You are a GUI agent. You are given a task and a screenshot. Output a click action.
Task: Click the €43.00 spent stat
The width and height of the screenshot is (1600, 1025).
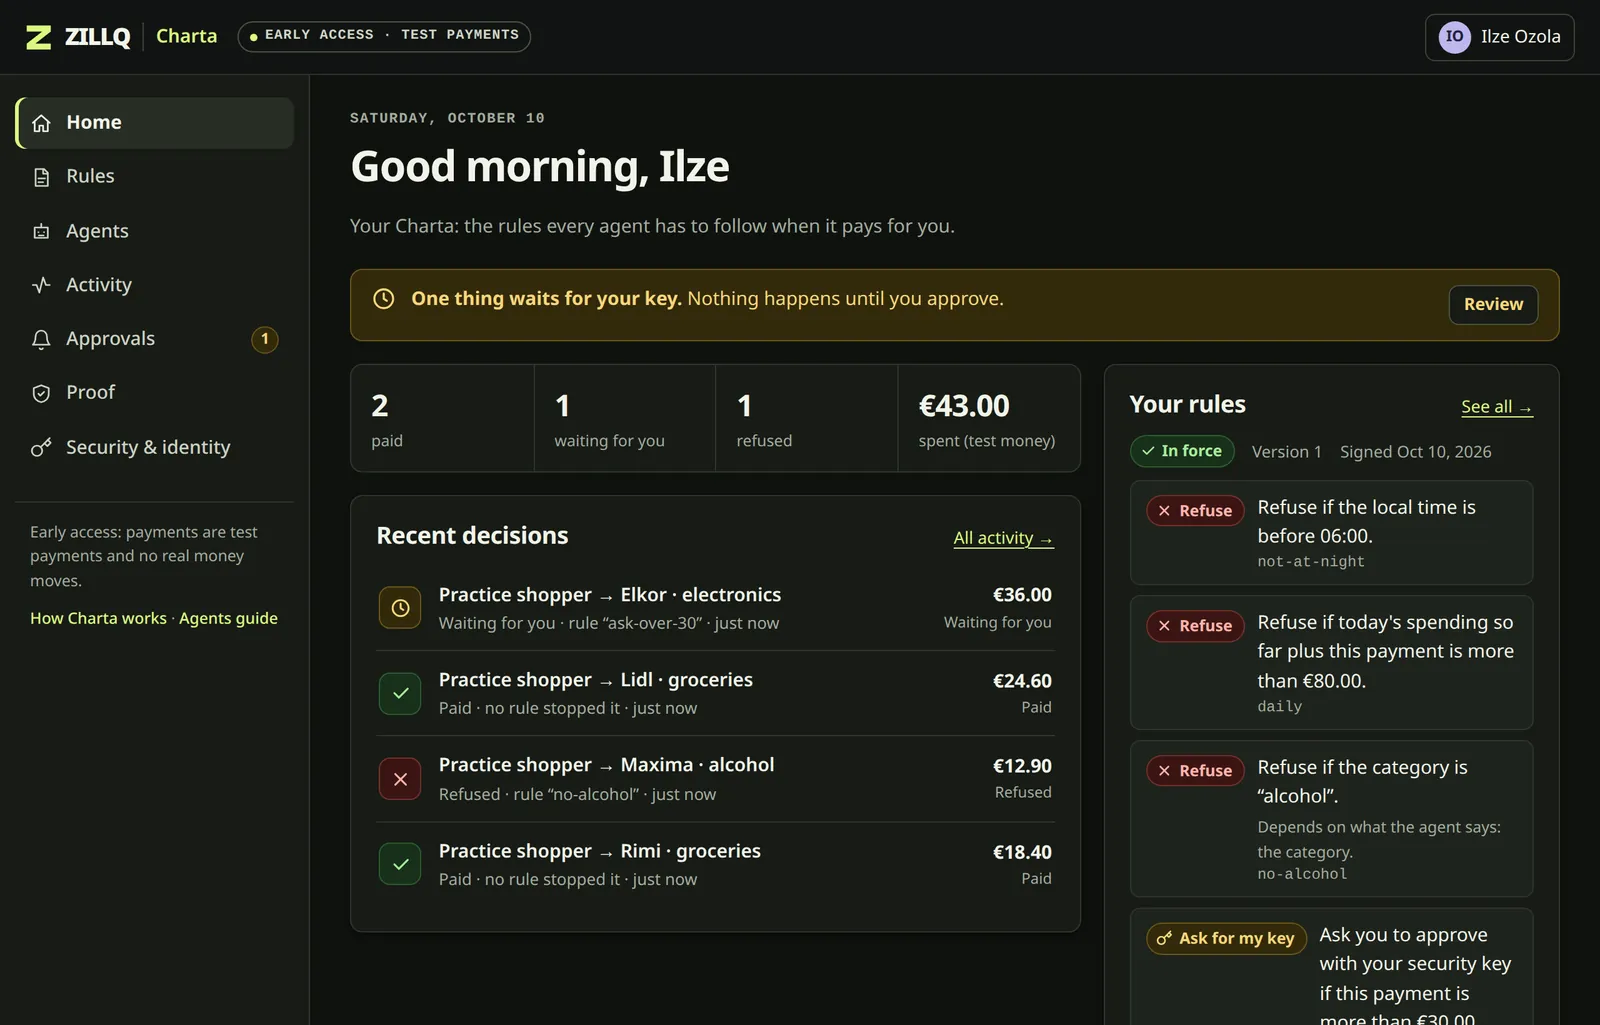989,418
